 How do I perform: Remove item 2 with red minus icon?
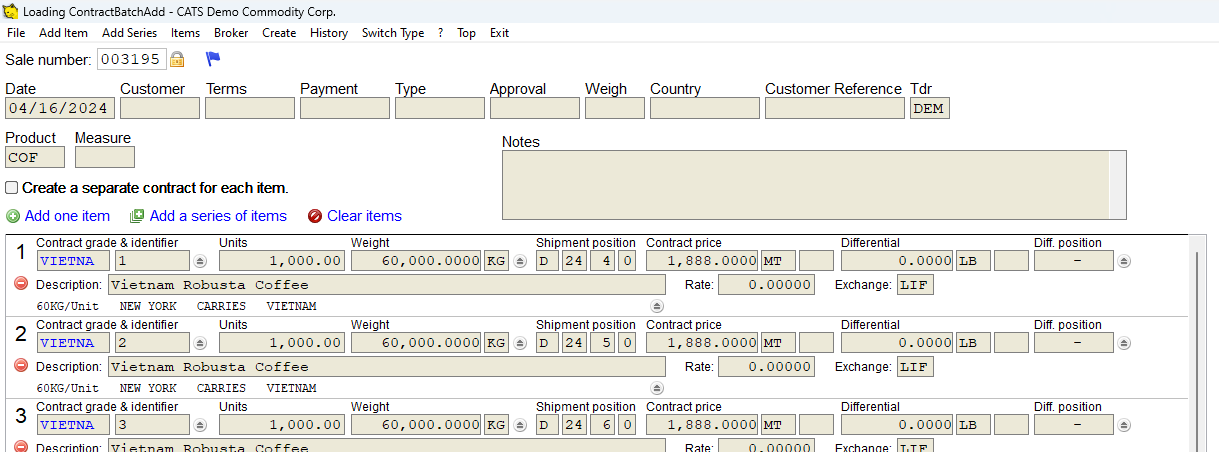[21, 366]
